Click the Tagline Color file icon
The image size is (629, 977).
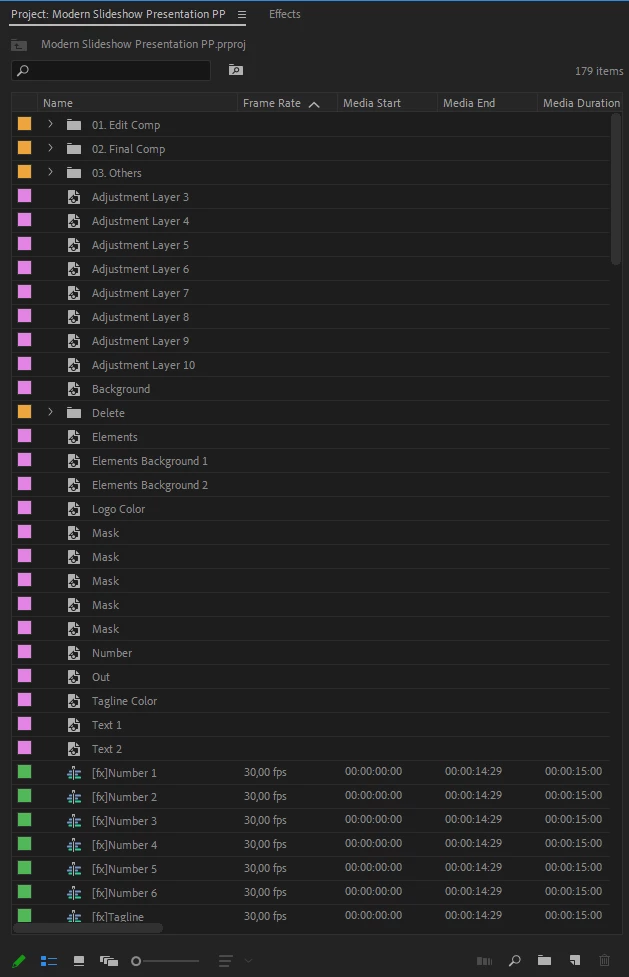(x=74, y=701)
